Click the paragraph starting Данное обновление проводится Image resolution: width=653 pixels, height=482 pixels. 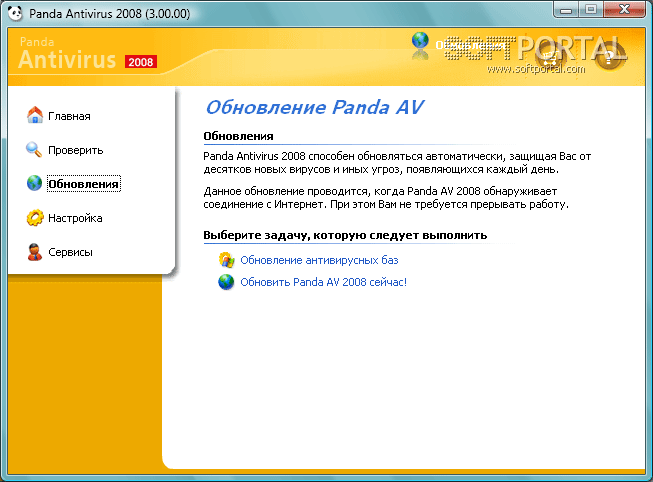(386, 197)
